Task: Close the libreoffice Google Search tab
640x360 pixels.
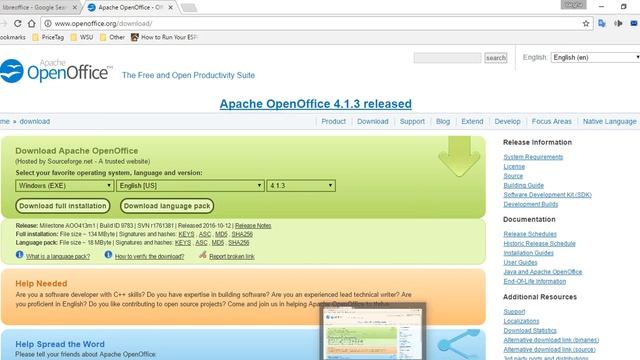Action: coord(75,7)
